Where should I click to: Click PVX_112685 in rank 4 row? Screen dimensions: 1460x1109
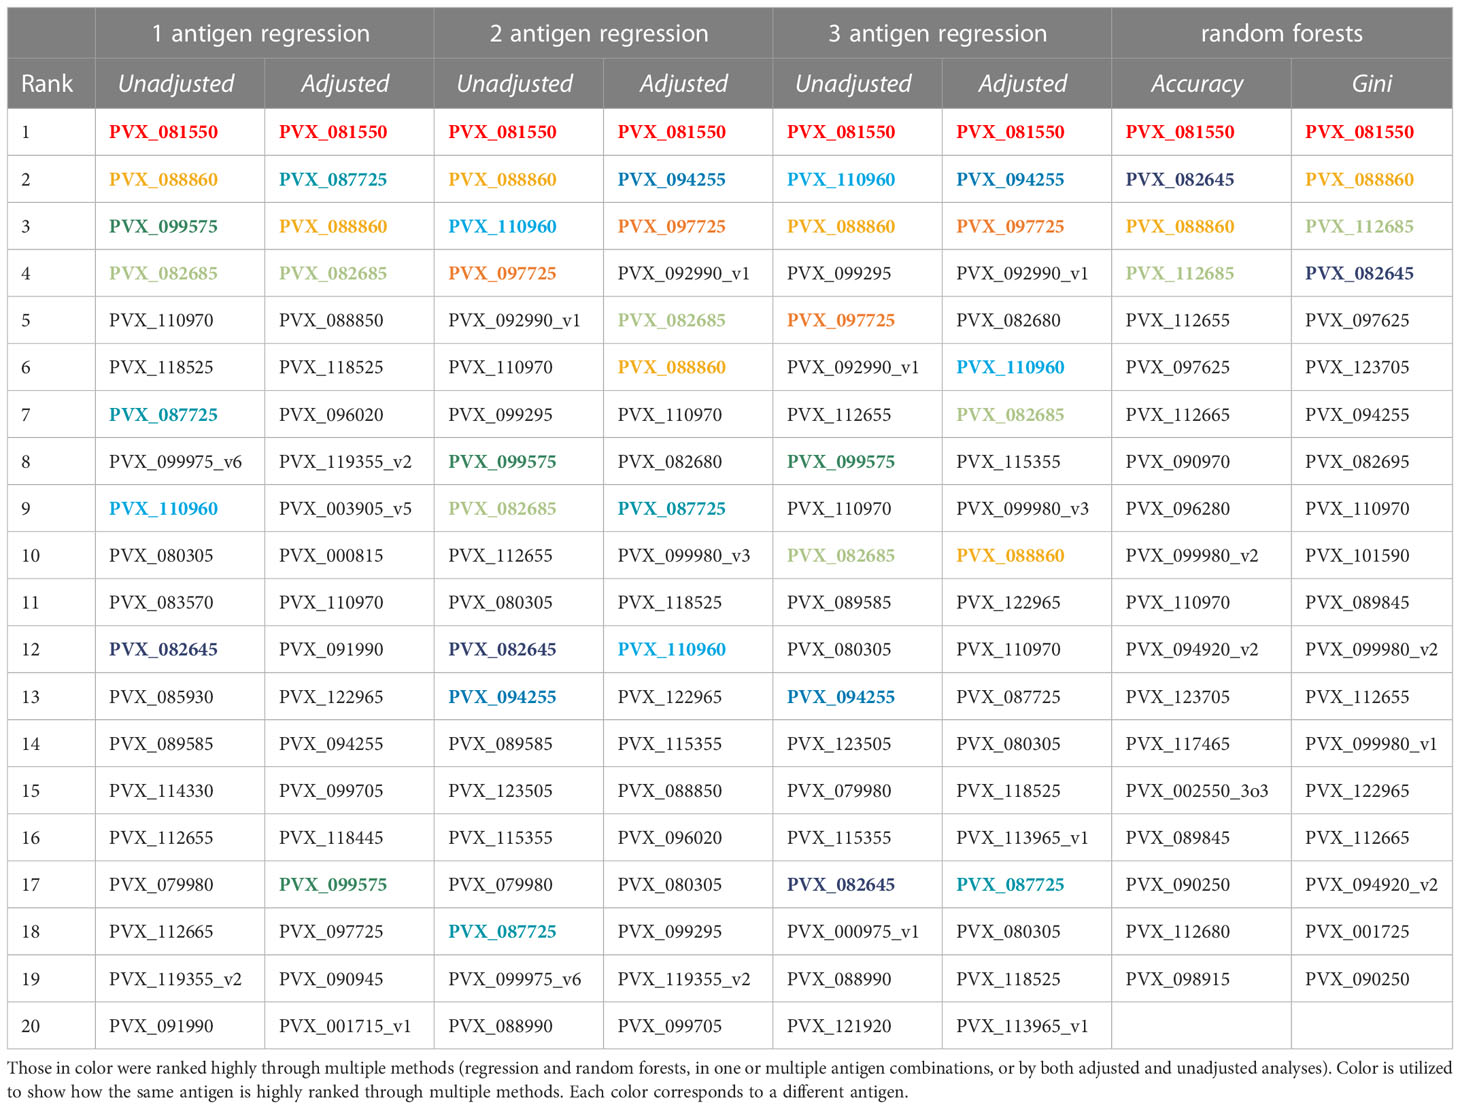click(x=1180, y=274)
